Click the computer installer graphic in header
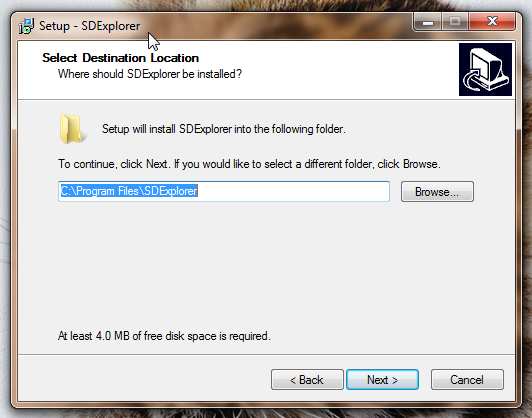 [485, 70]
